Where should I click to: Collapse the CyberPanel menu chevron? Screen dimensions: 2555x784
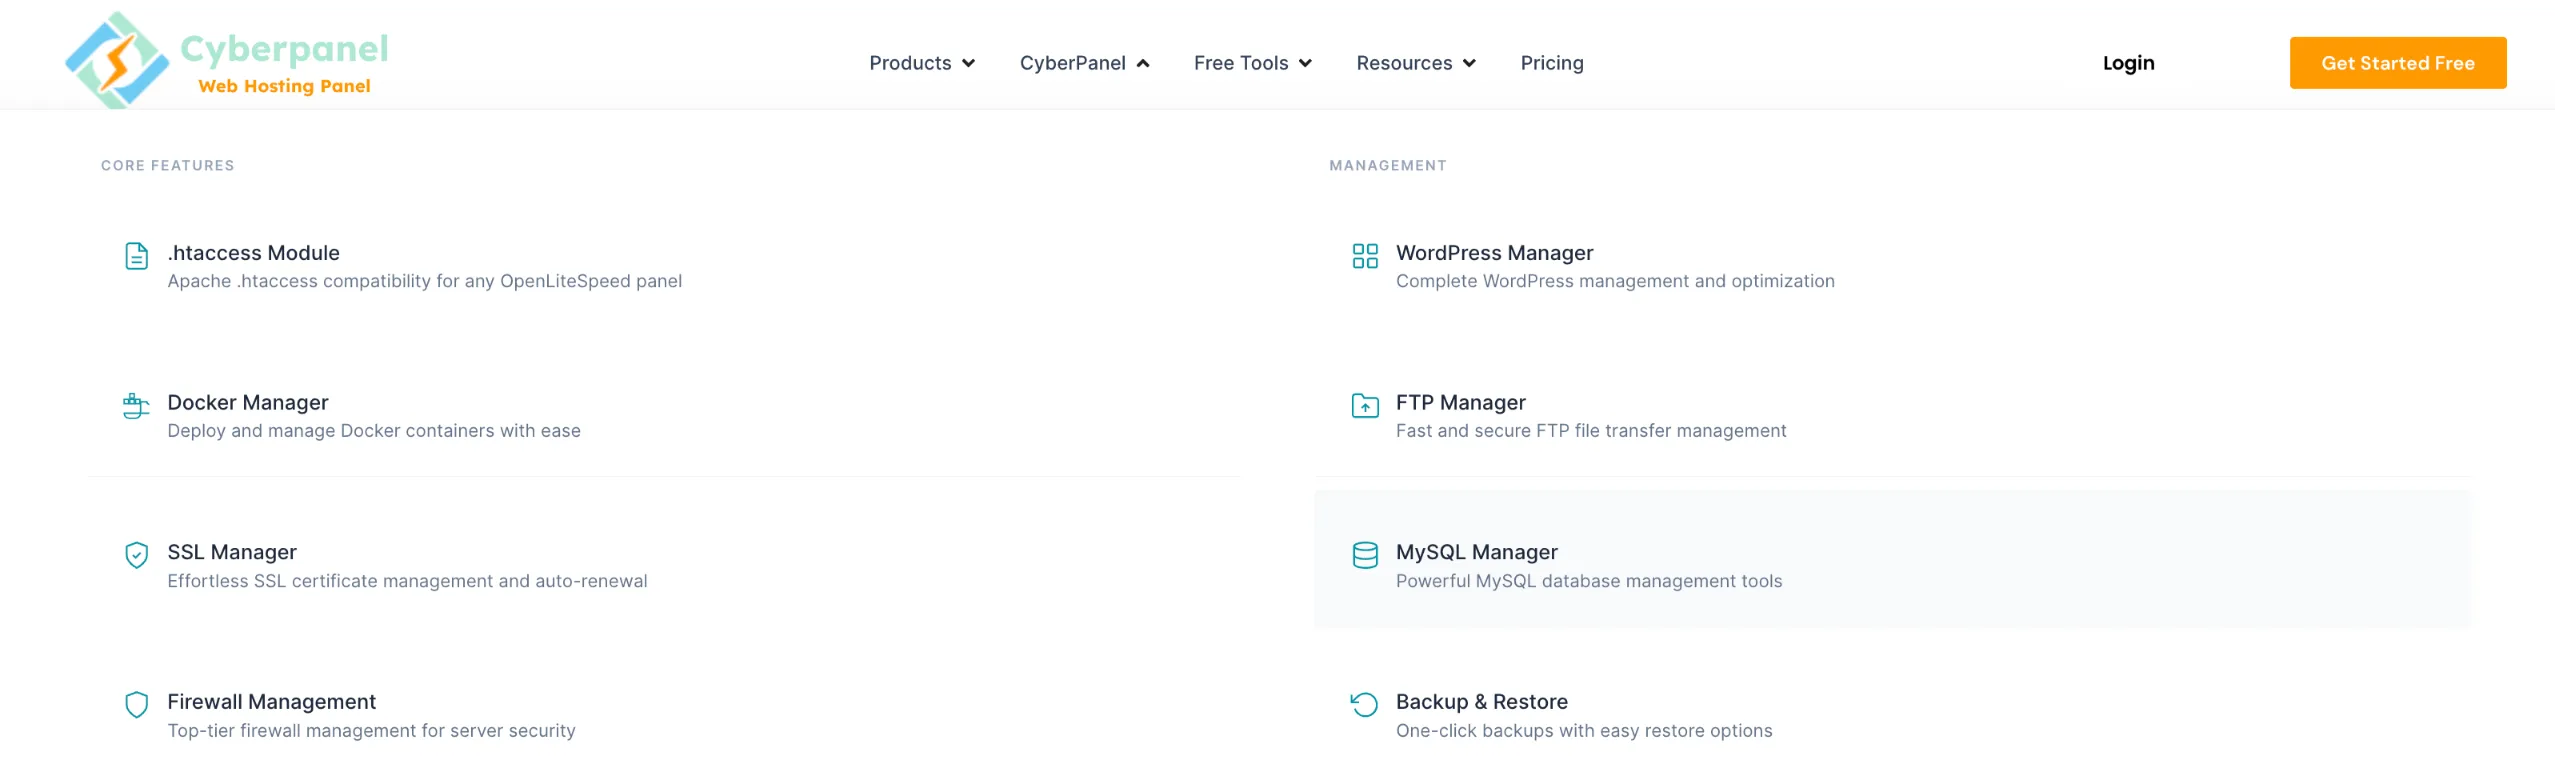(x=1143, y=63)
